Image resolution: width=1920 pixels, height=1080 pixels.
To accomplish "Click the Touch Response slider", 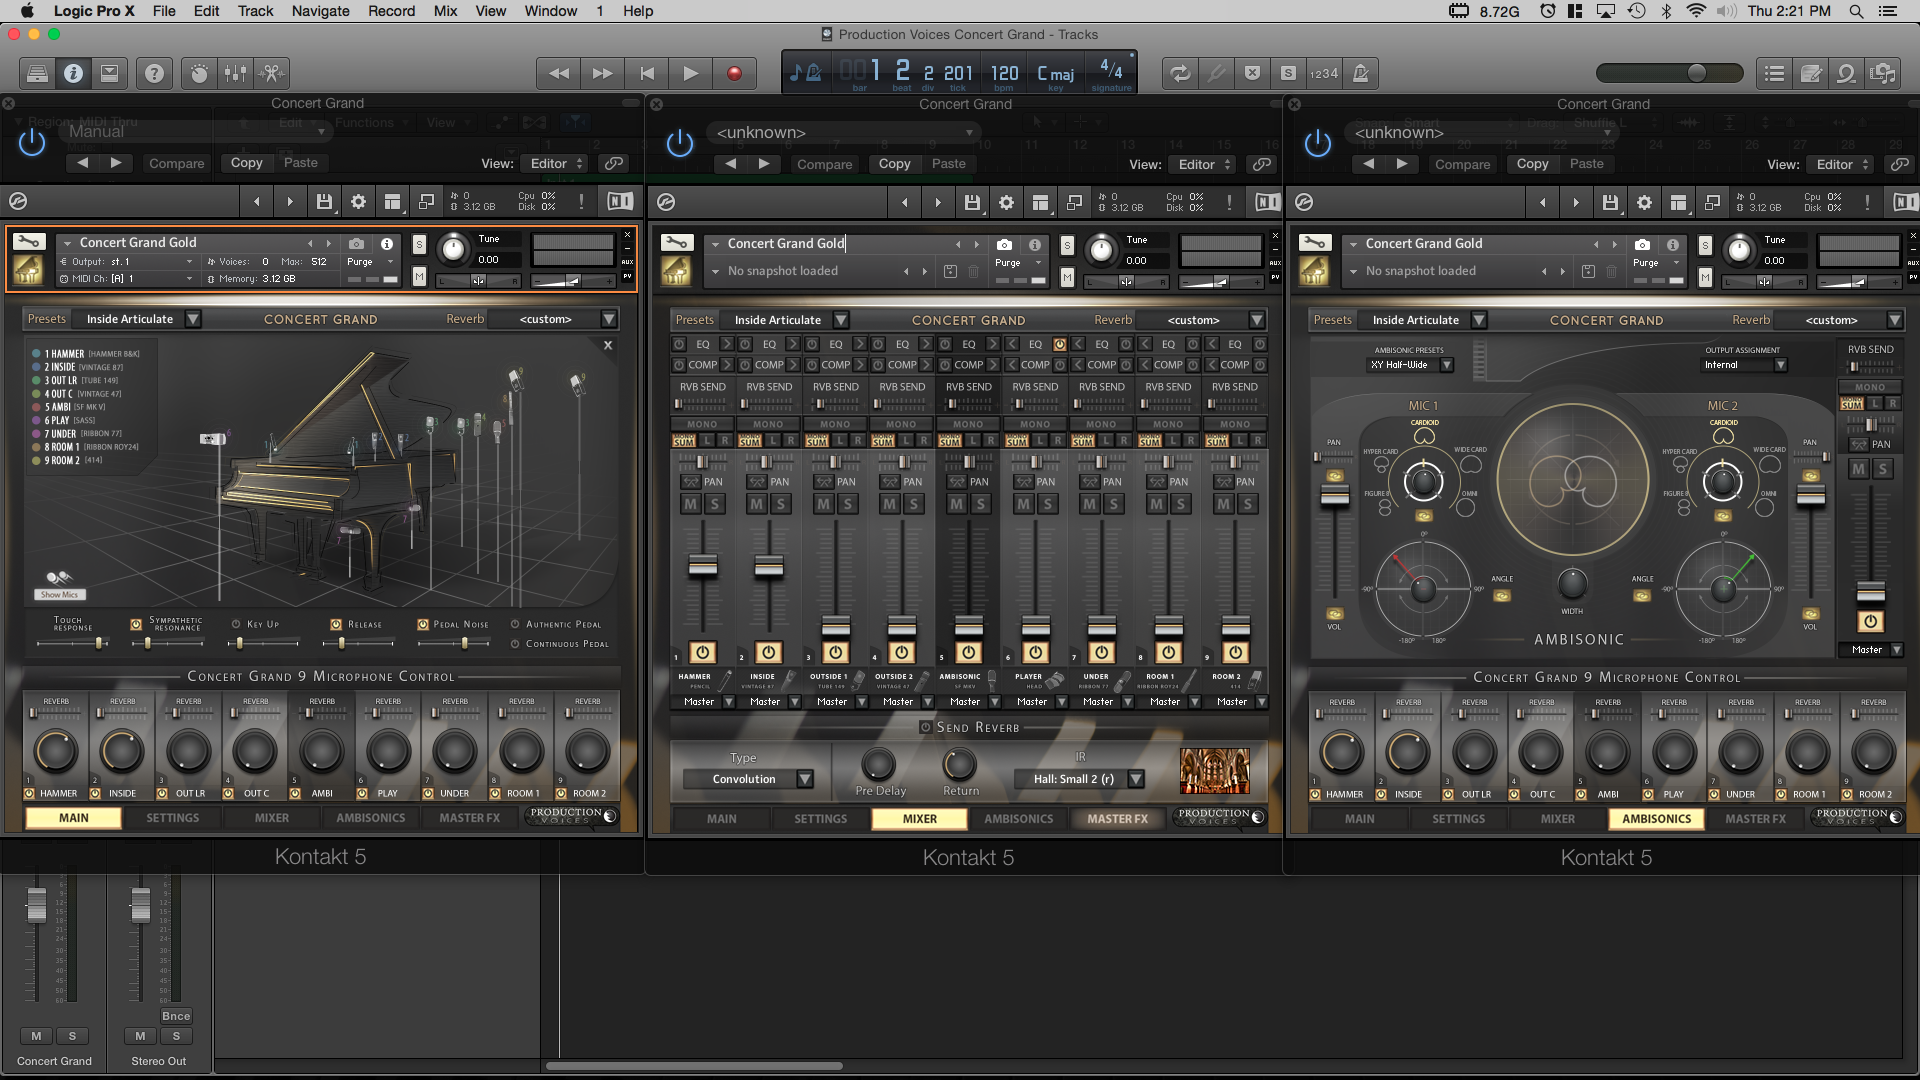I will pyautogui.click(x=73, y=644).
